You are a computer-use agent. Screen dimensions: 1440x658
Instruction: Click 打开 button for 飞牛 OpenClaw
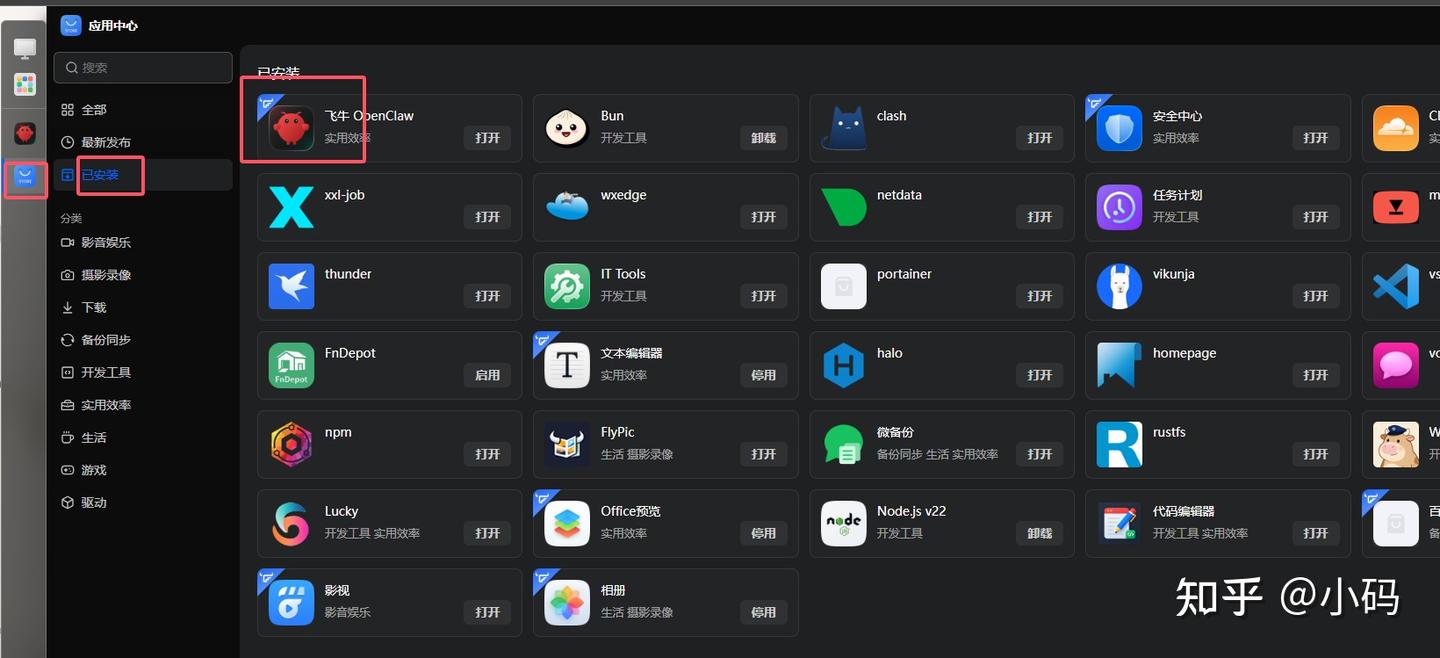[x=488, y=138]
